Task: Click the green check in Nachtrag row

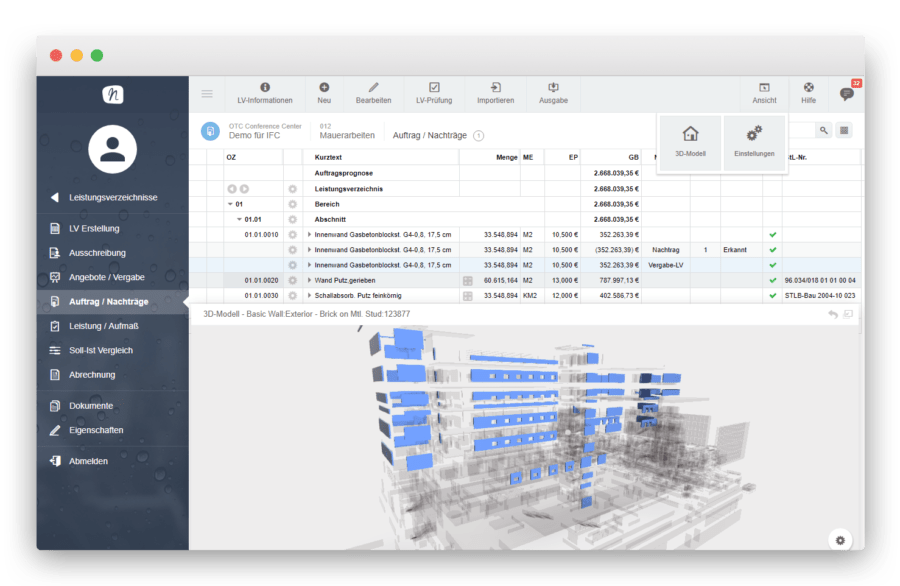Action: coord(773,250)
